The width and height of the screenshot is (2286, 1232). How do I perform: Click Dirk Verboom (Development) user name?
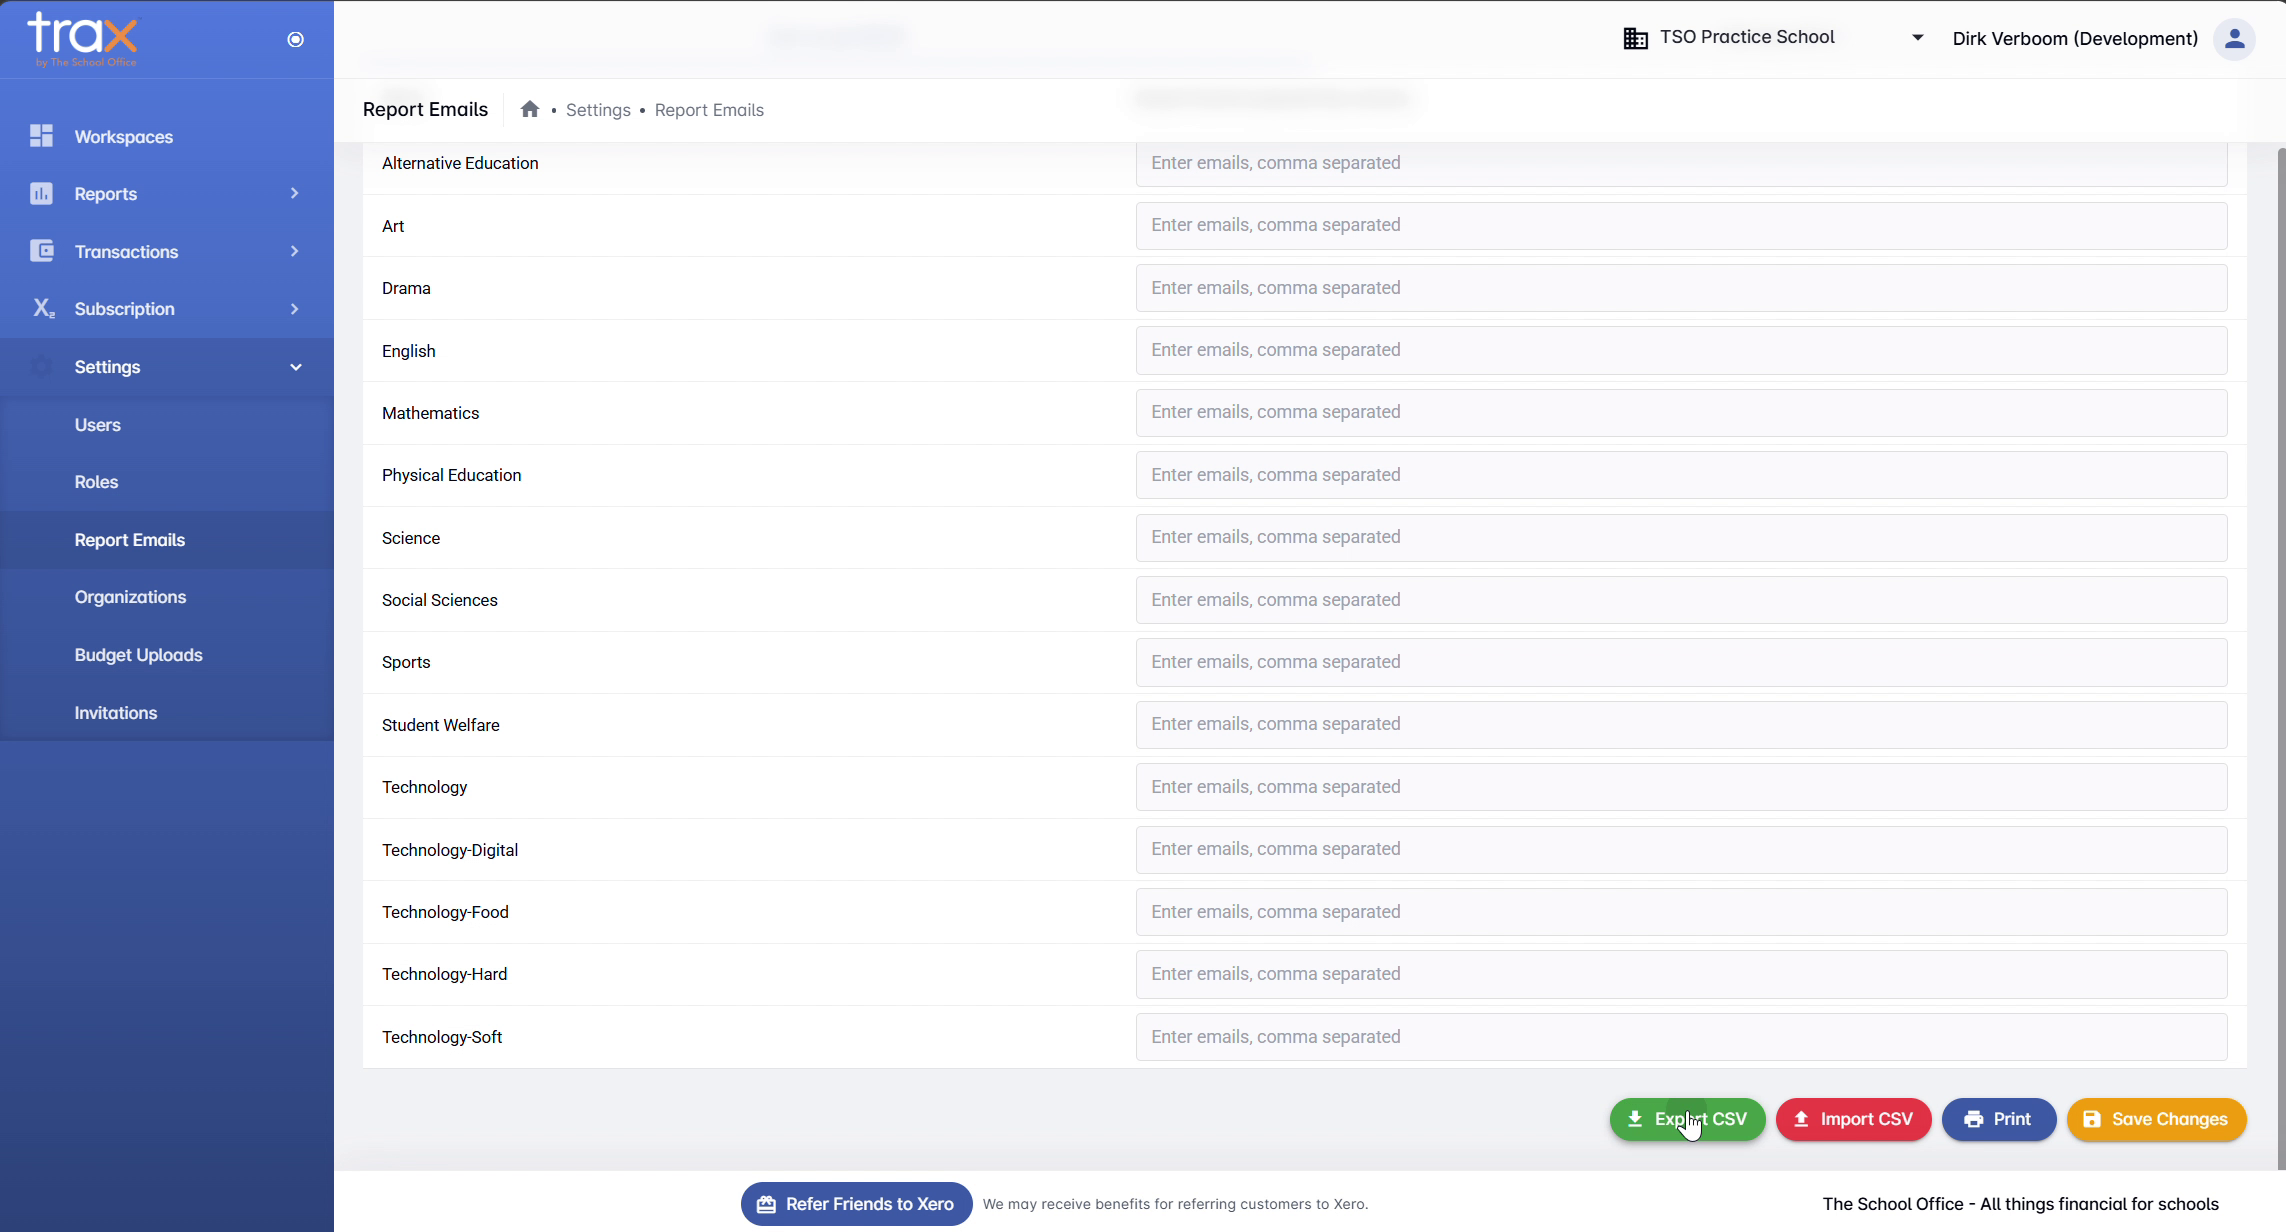[x=2075, y=39]
